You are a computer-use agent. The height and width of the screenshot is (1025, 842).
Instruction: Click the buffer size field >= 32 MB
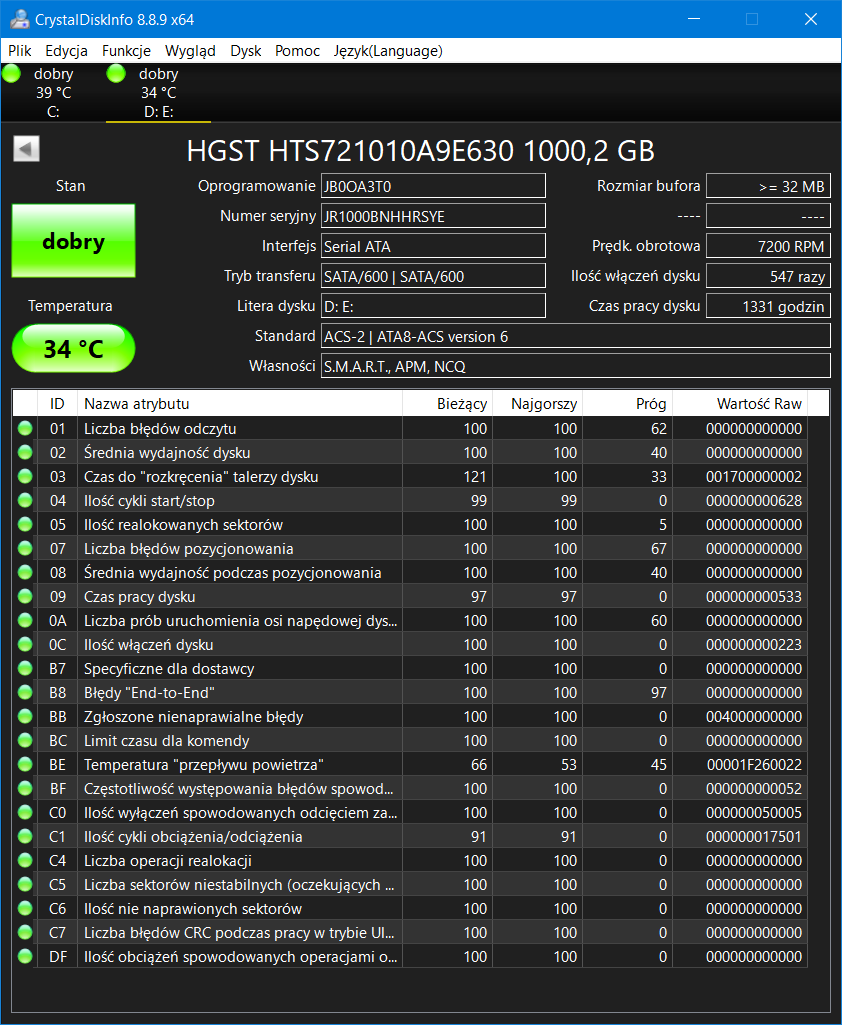[768, 186]
